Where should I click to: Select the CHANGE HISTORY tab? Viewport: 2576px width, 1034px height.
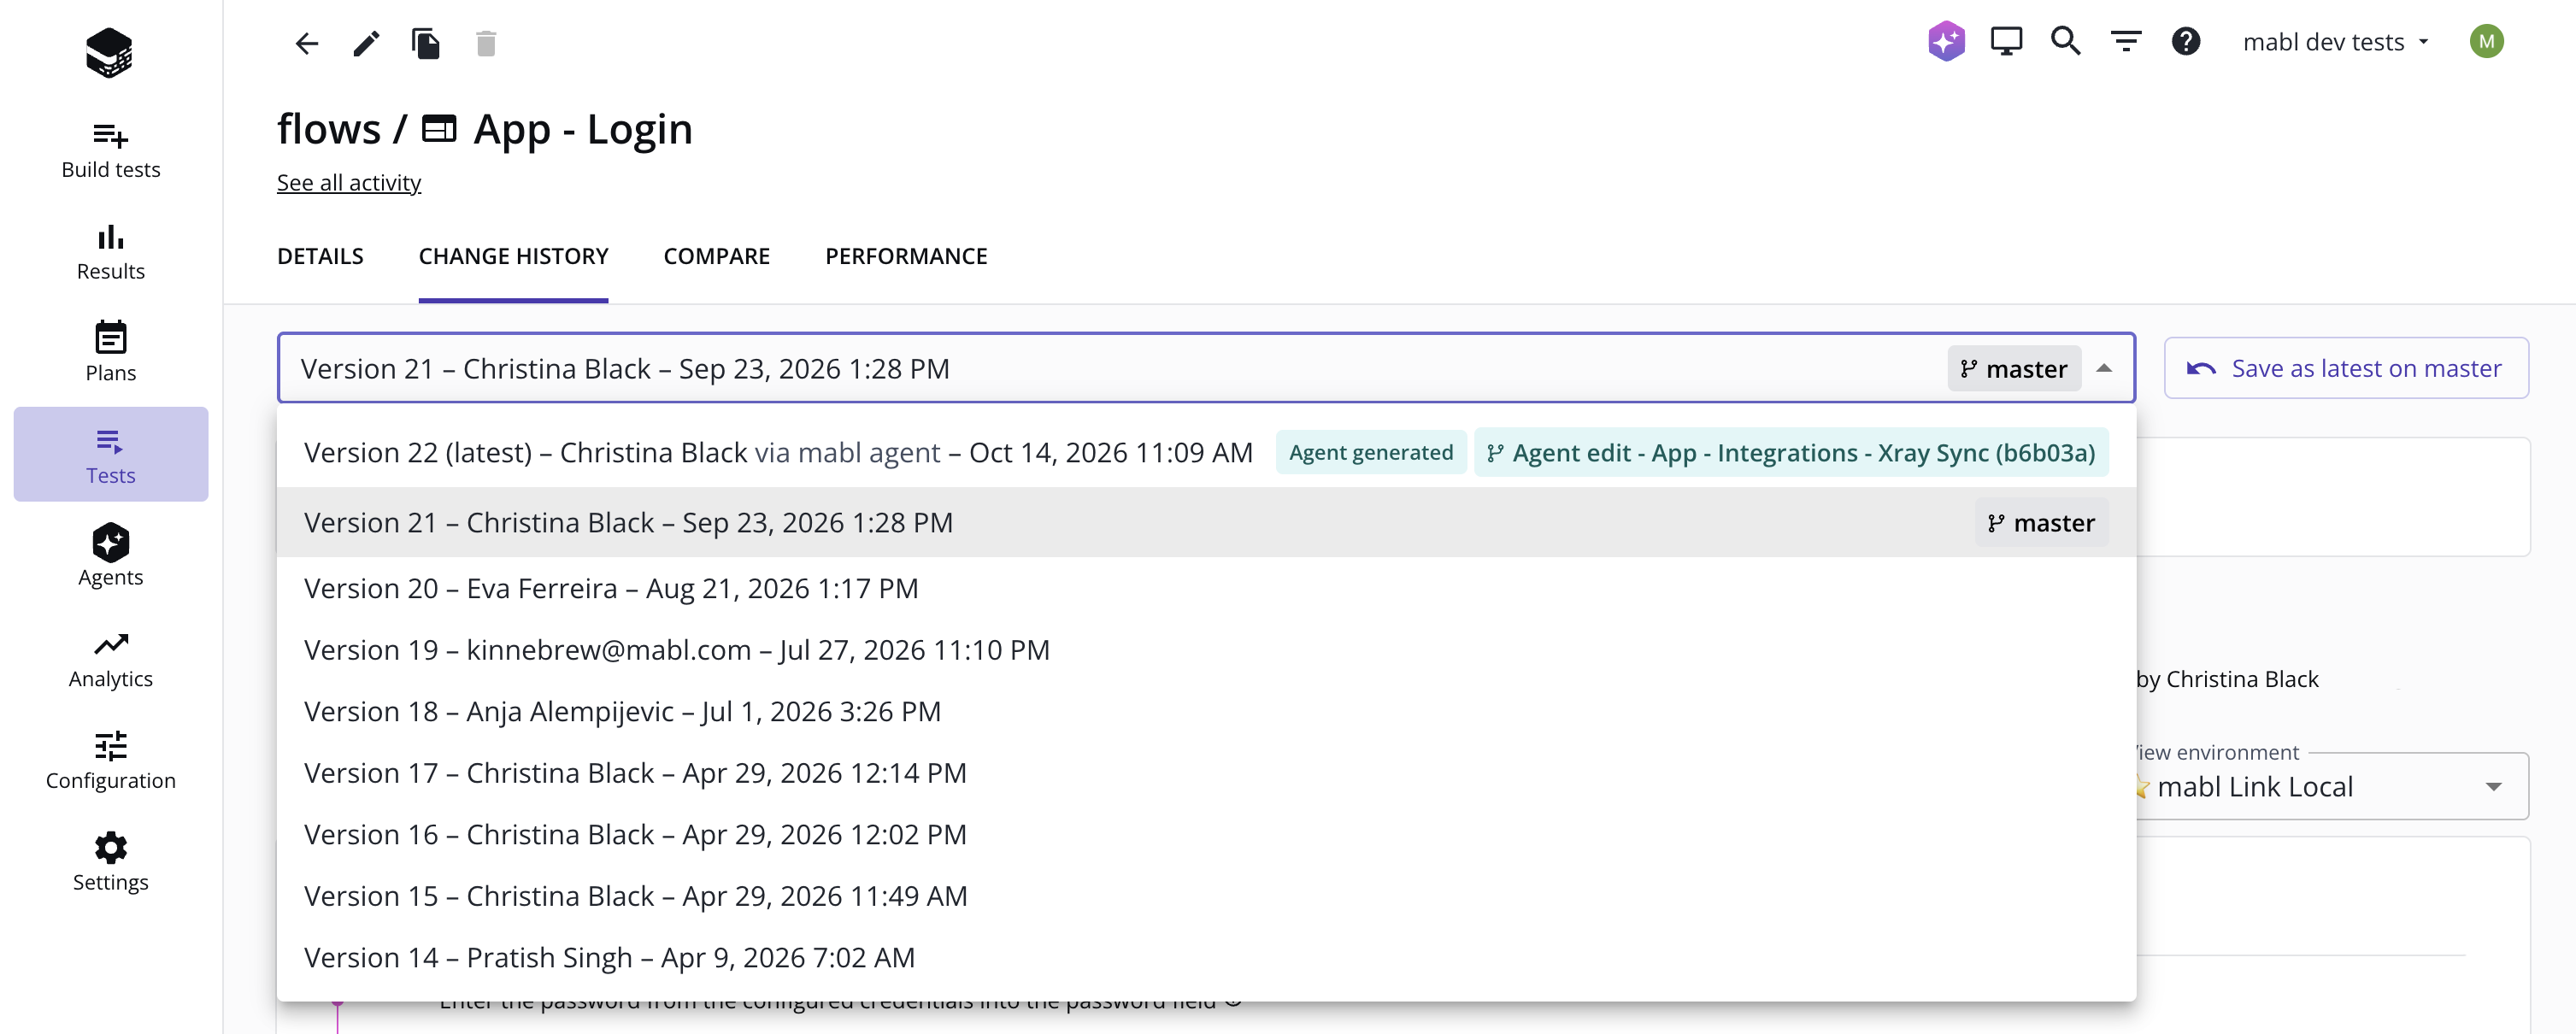tap(513, 256)
